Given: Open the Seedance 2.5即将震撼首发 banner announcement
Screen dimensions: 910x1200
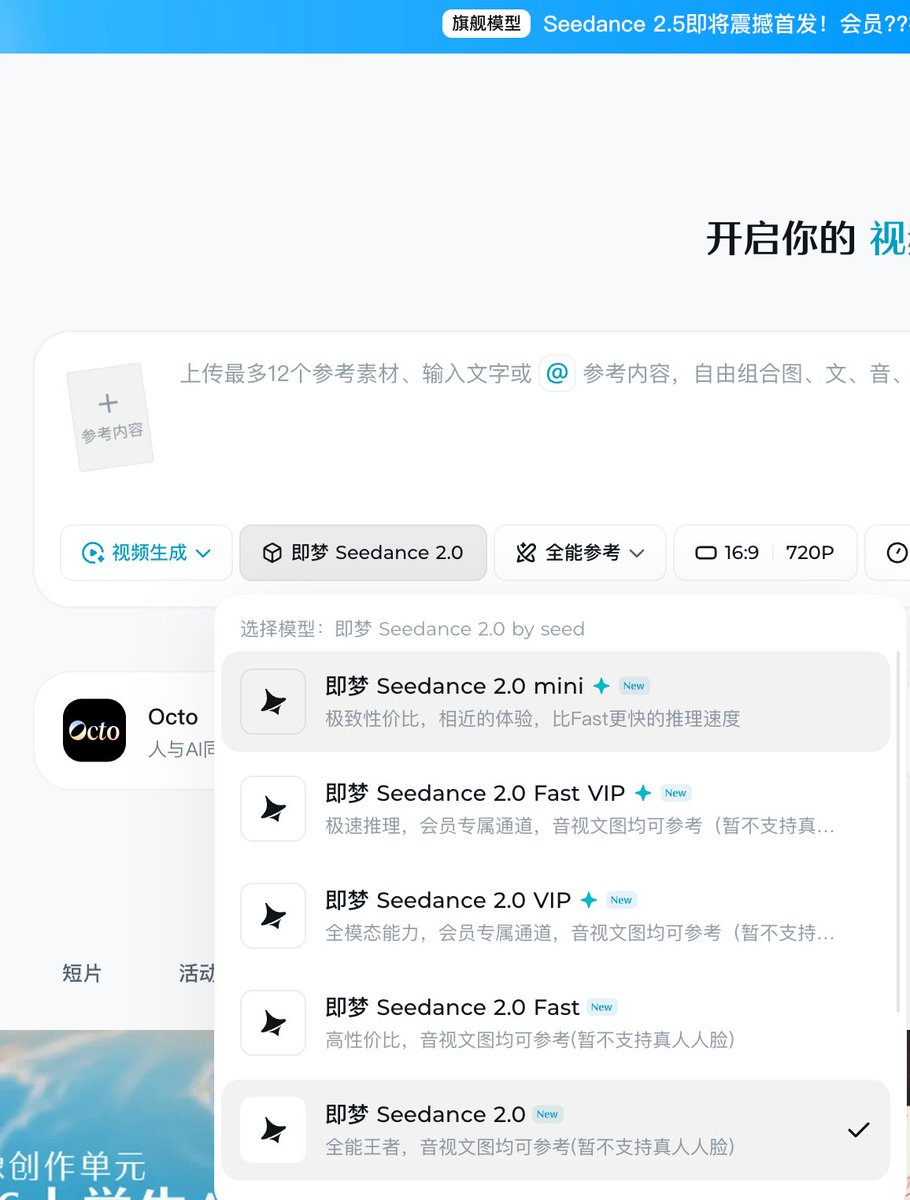Looking at the screenshot, I should point(725,24).
